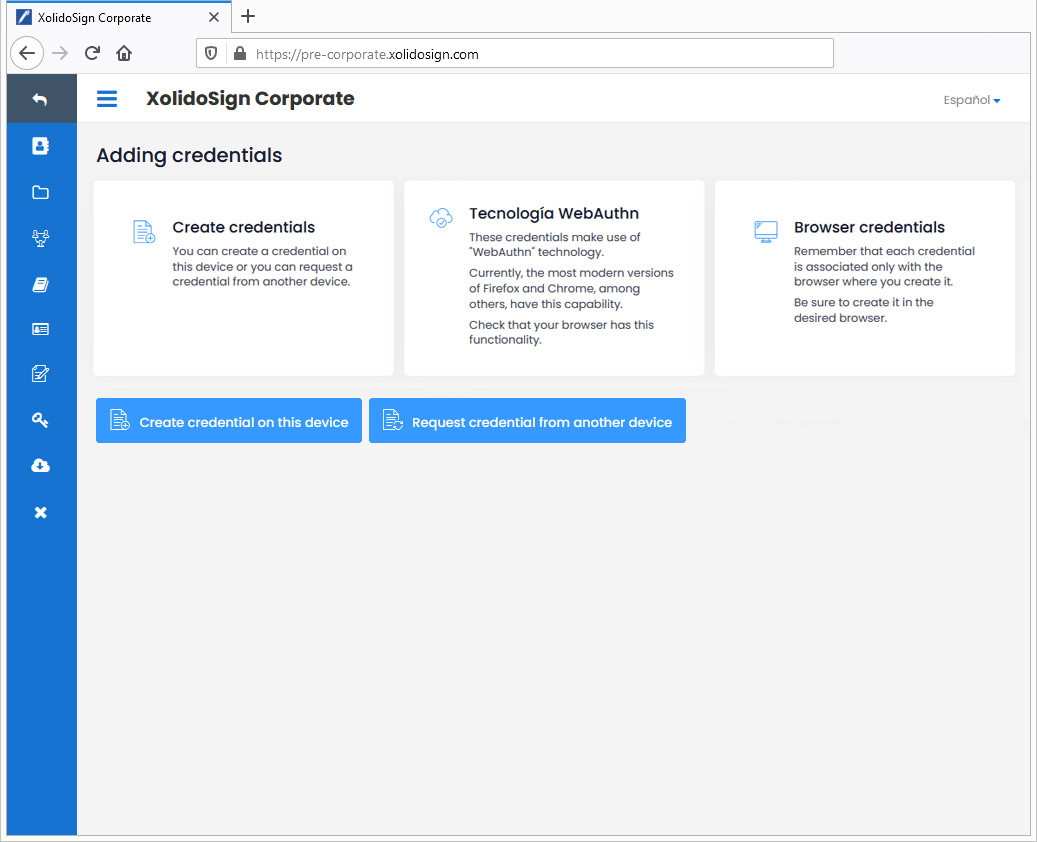Open a new browser tab with plus
1037x842 pixels.
tap(248, 16)
